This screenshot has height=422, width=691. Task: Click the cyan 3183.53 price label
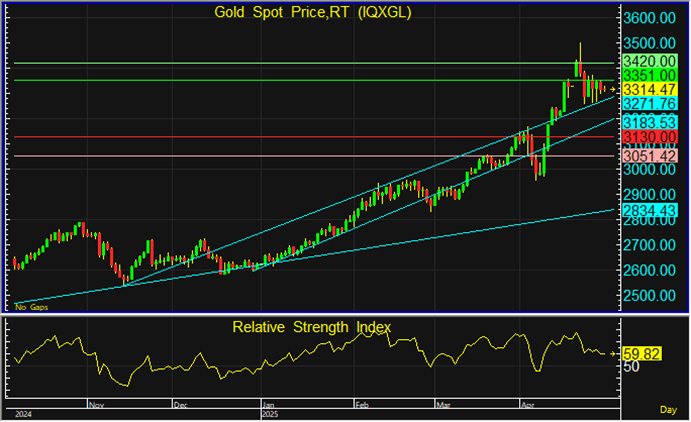649,122
